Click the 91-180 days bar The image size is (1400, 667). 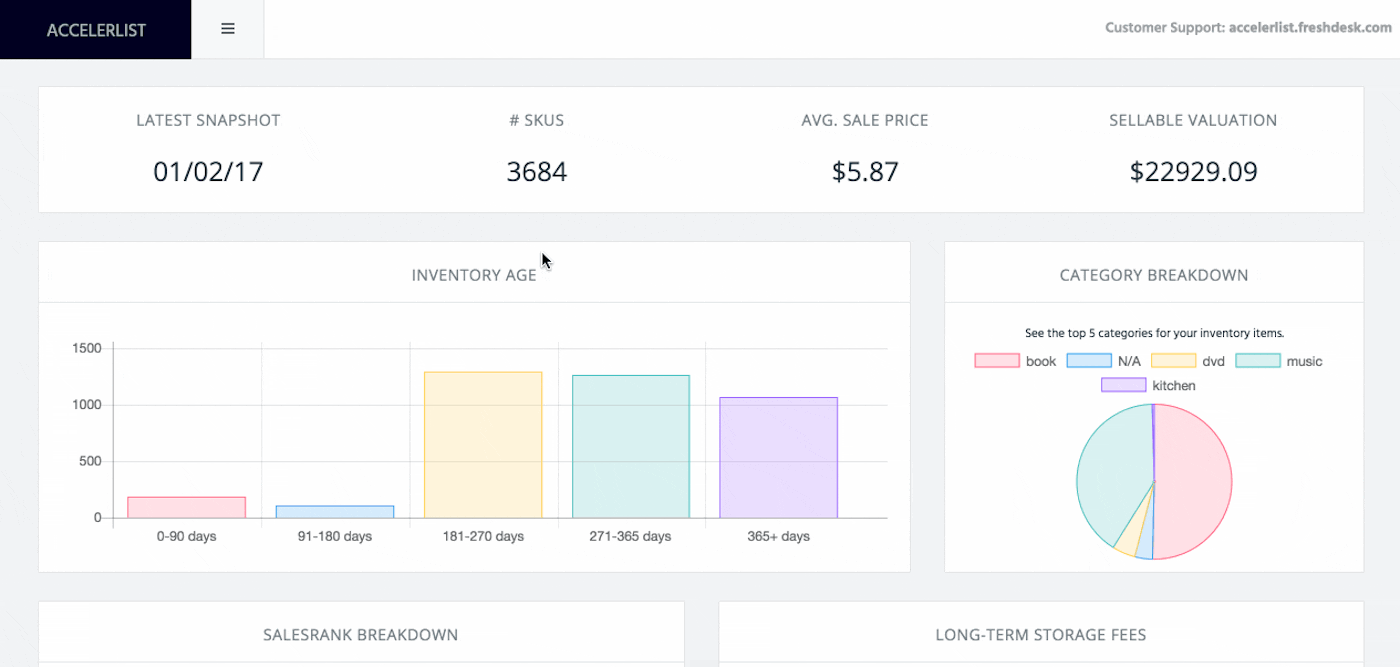point(335,512)
